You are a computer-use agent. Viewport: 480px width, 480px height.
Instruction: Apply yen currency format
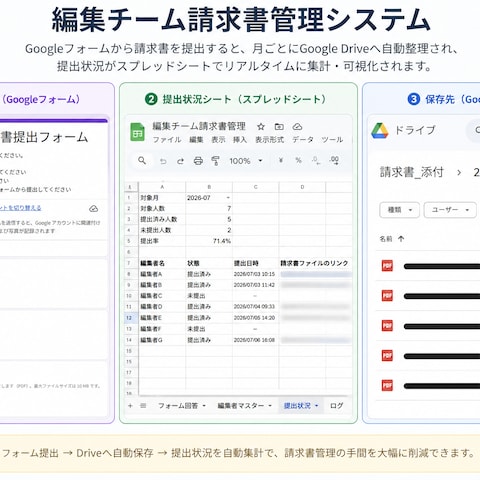[x=281, y=161]
